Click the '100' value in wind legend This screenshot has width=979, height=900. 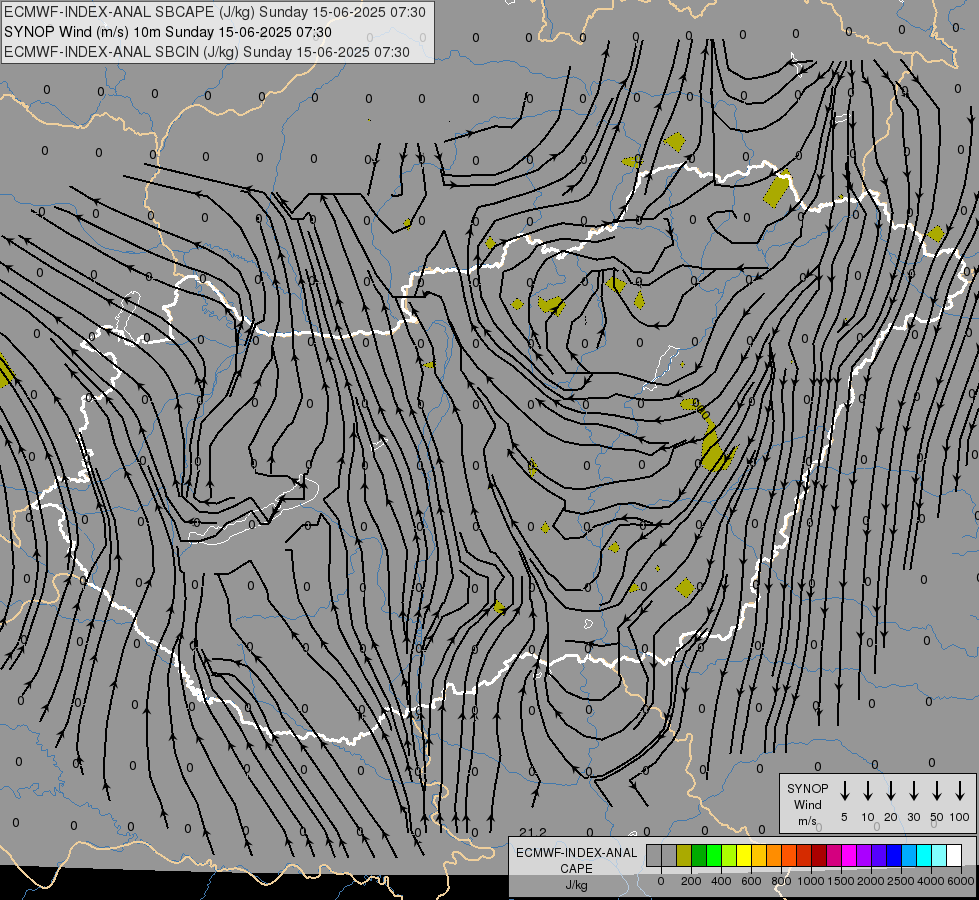(x=960, y=817)
